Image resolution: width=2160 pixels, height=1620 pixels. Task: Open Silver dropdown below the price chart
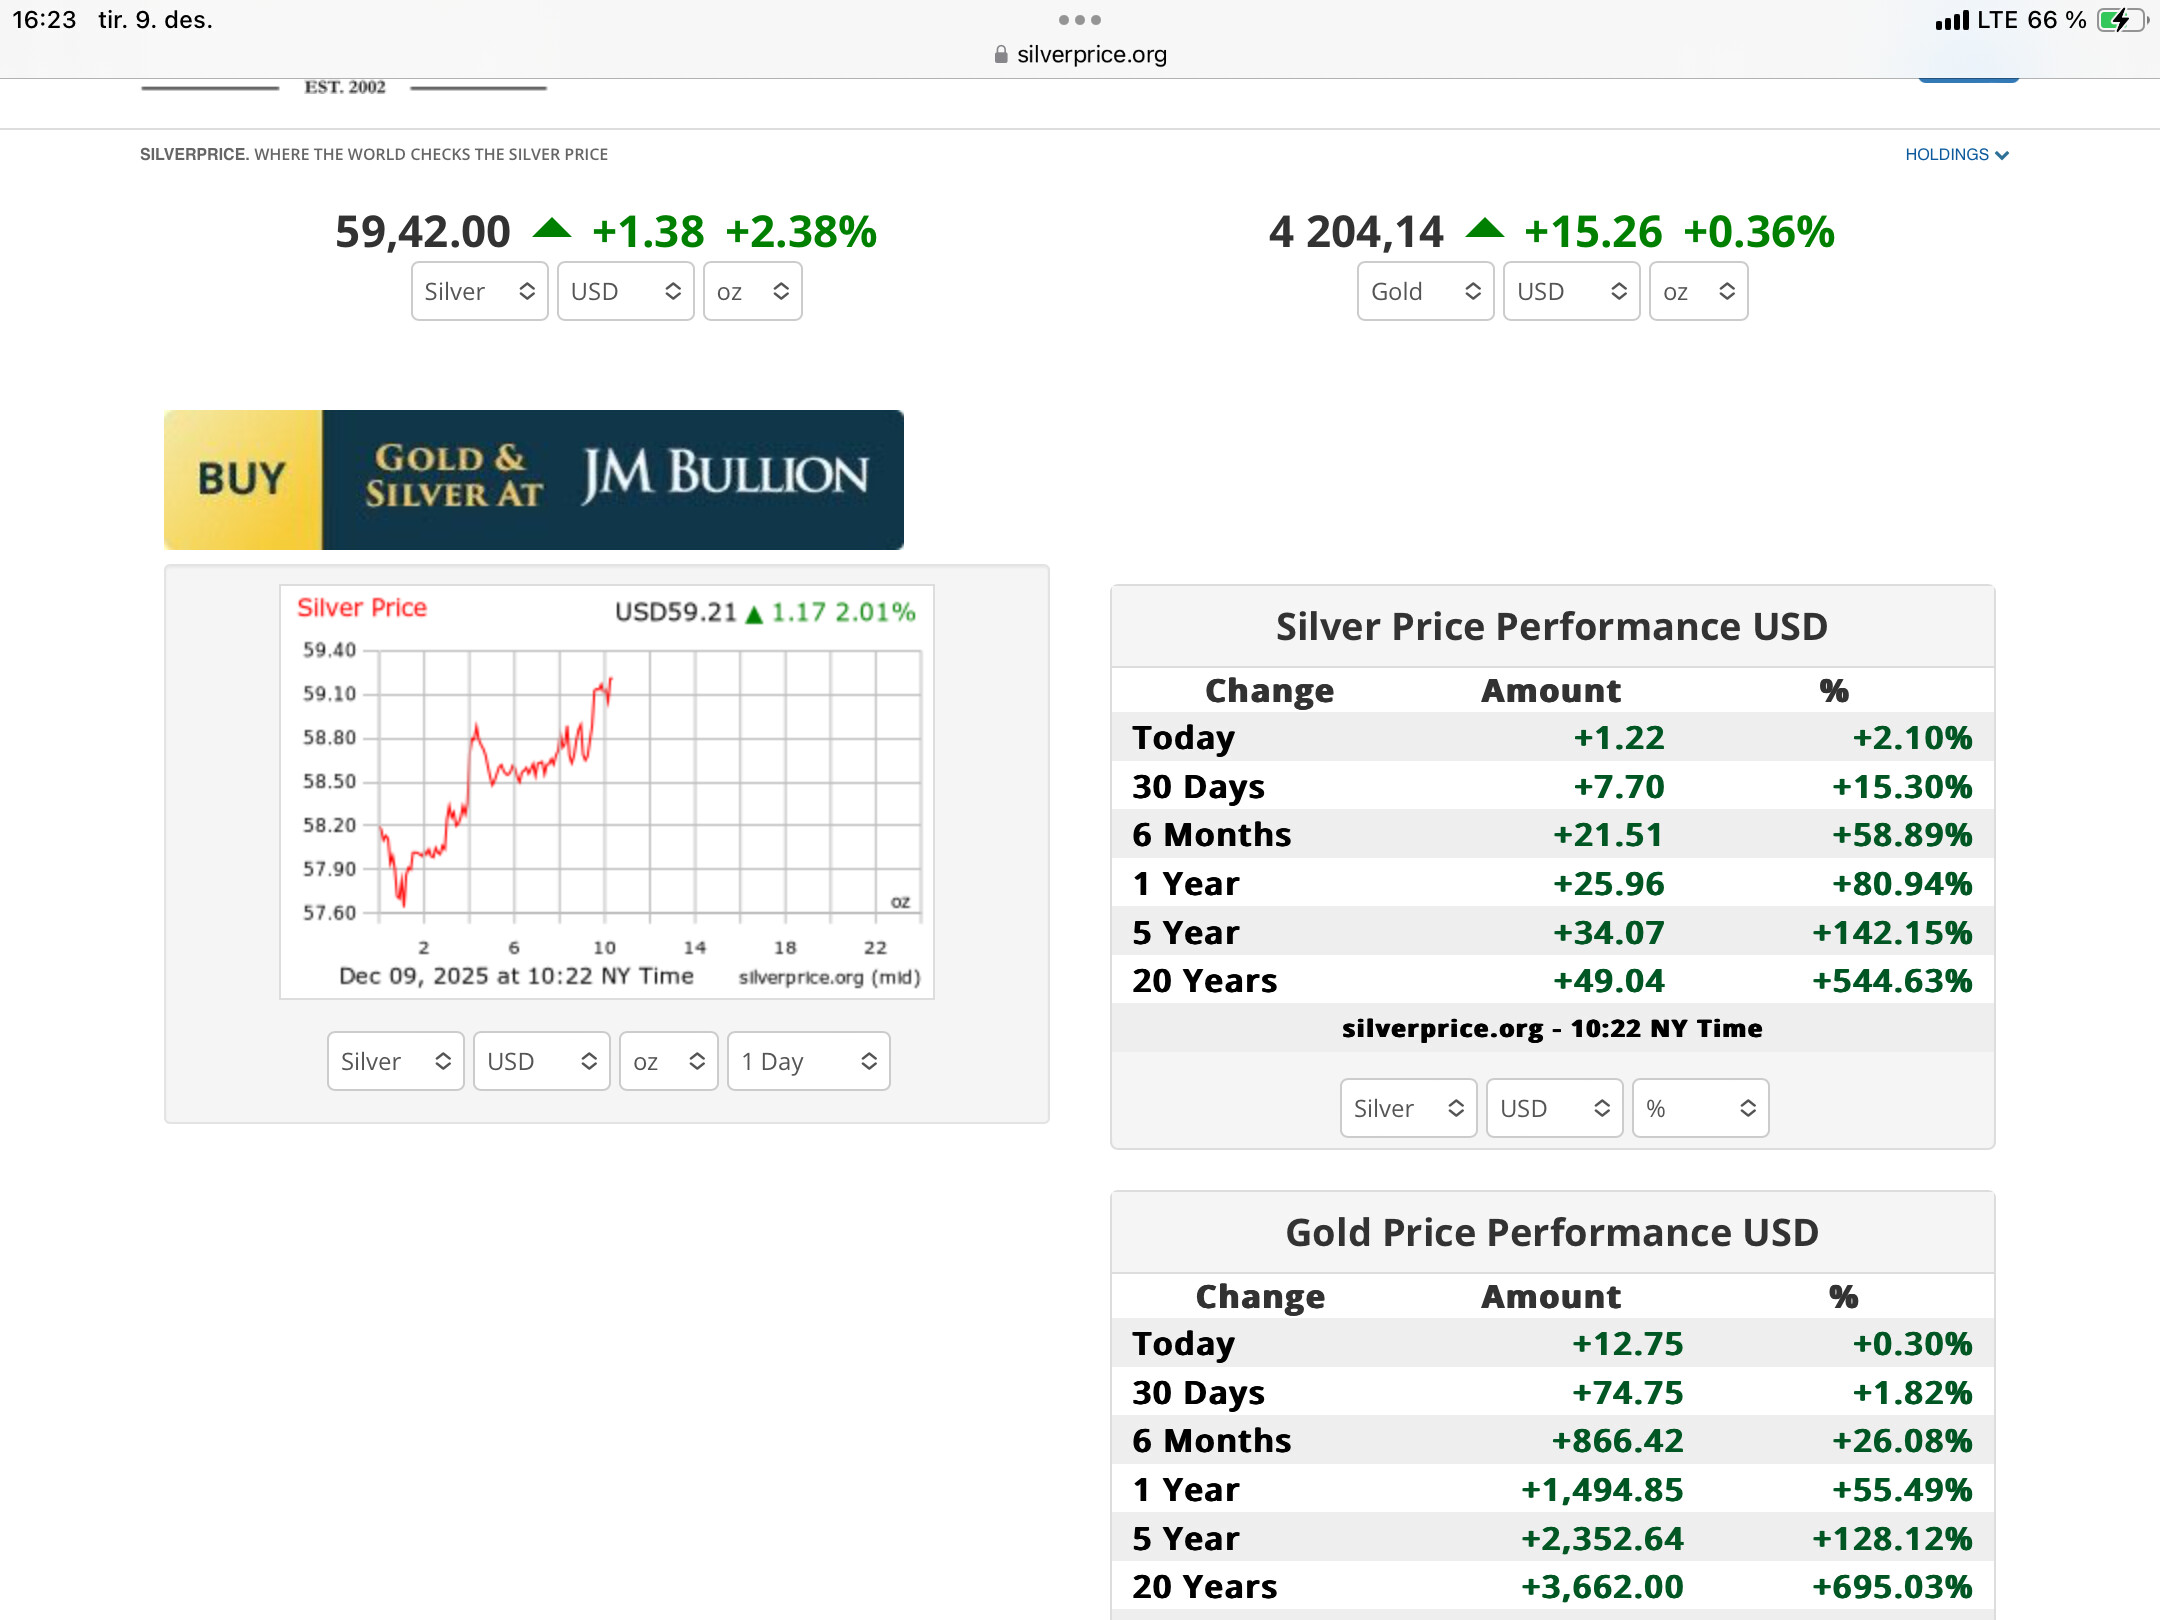395,1062
